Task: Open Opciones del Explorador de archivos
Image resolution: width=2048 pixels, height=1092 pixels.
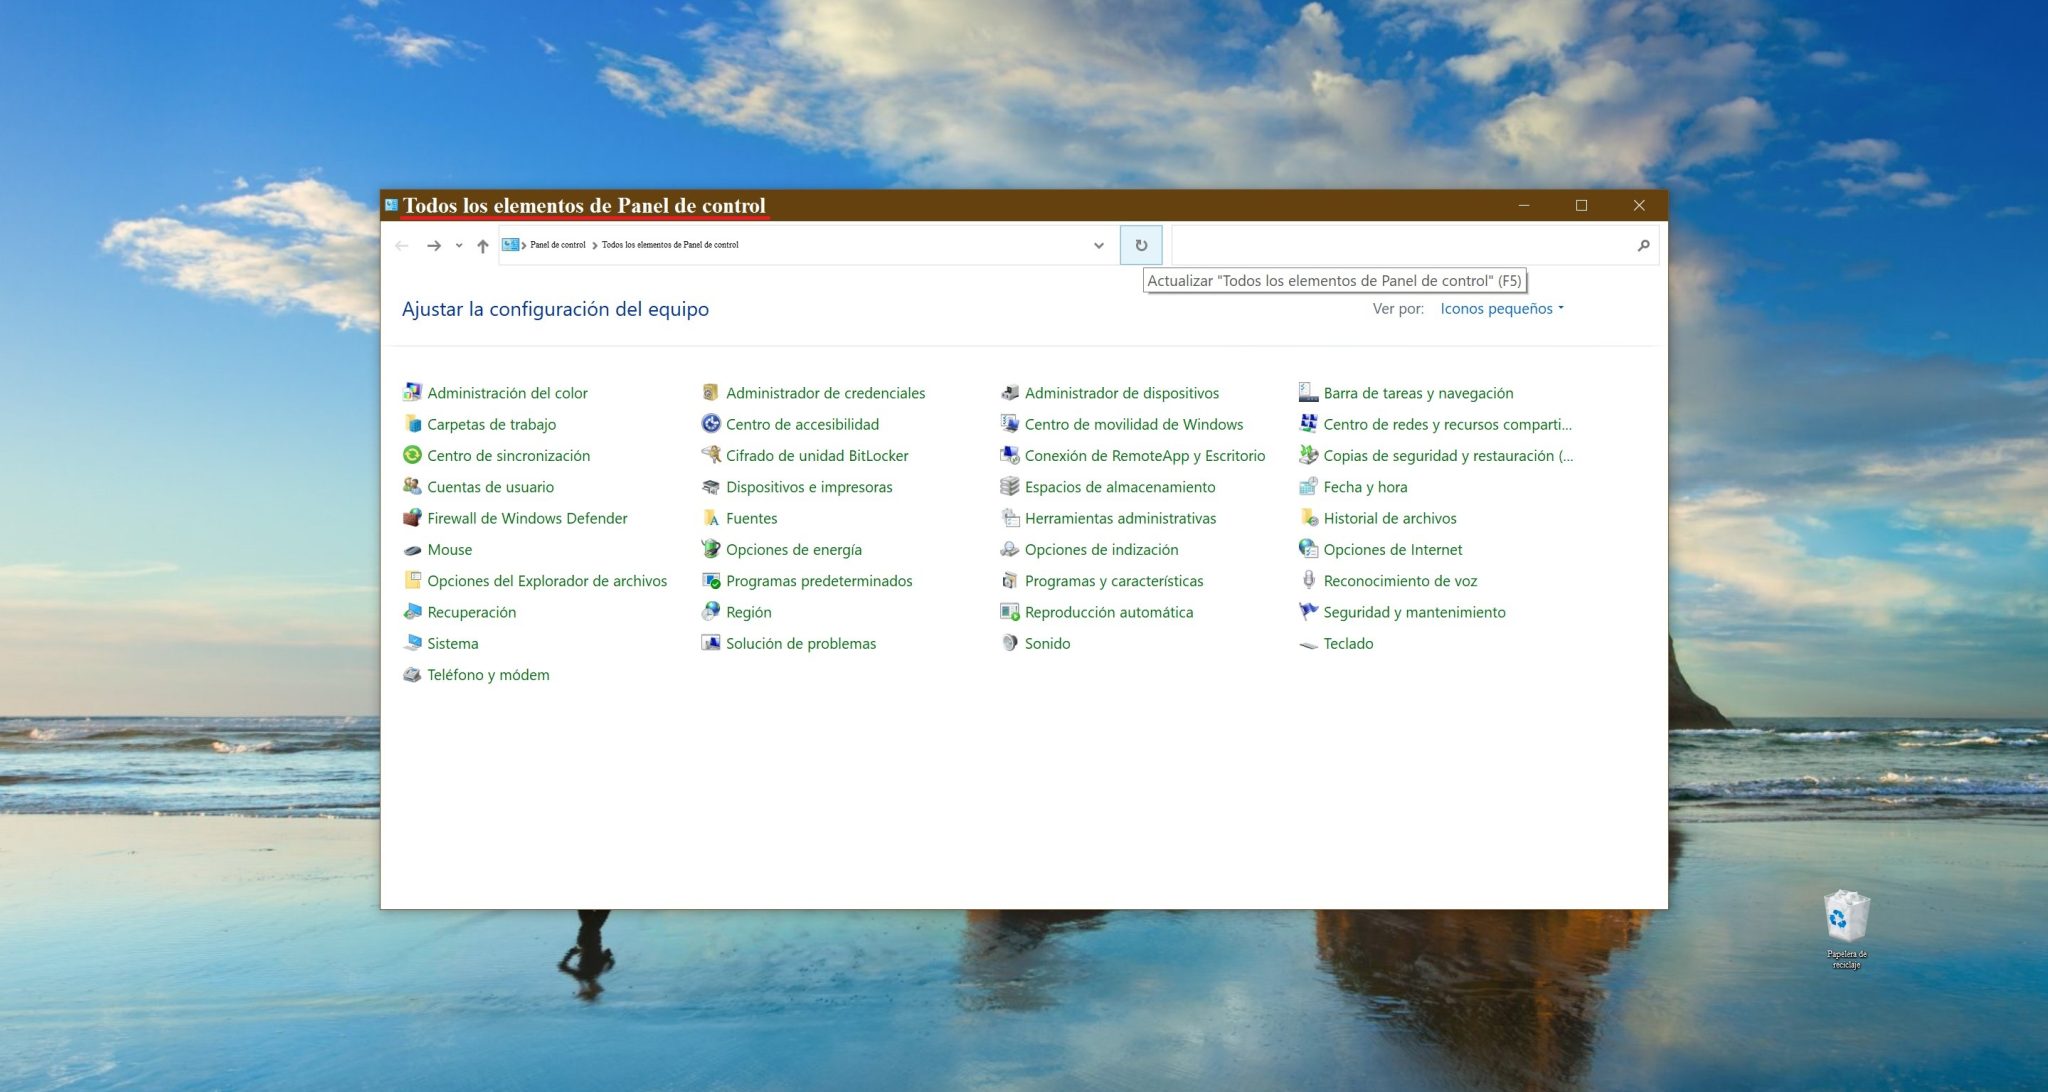Action: pyautogui.click(x=547, y=580)
